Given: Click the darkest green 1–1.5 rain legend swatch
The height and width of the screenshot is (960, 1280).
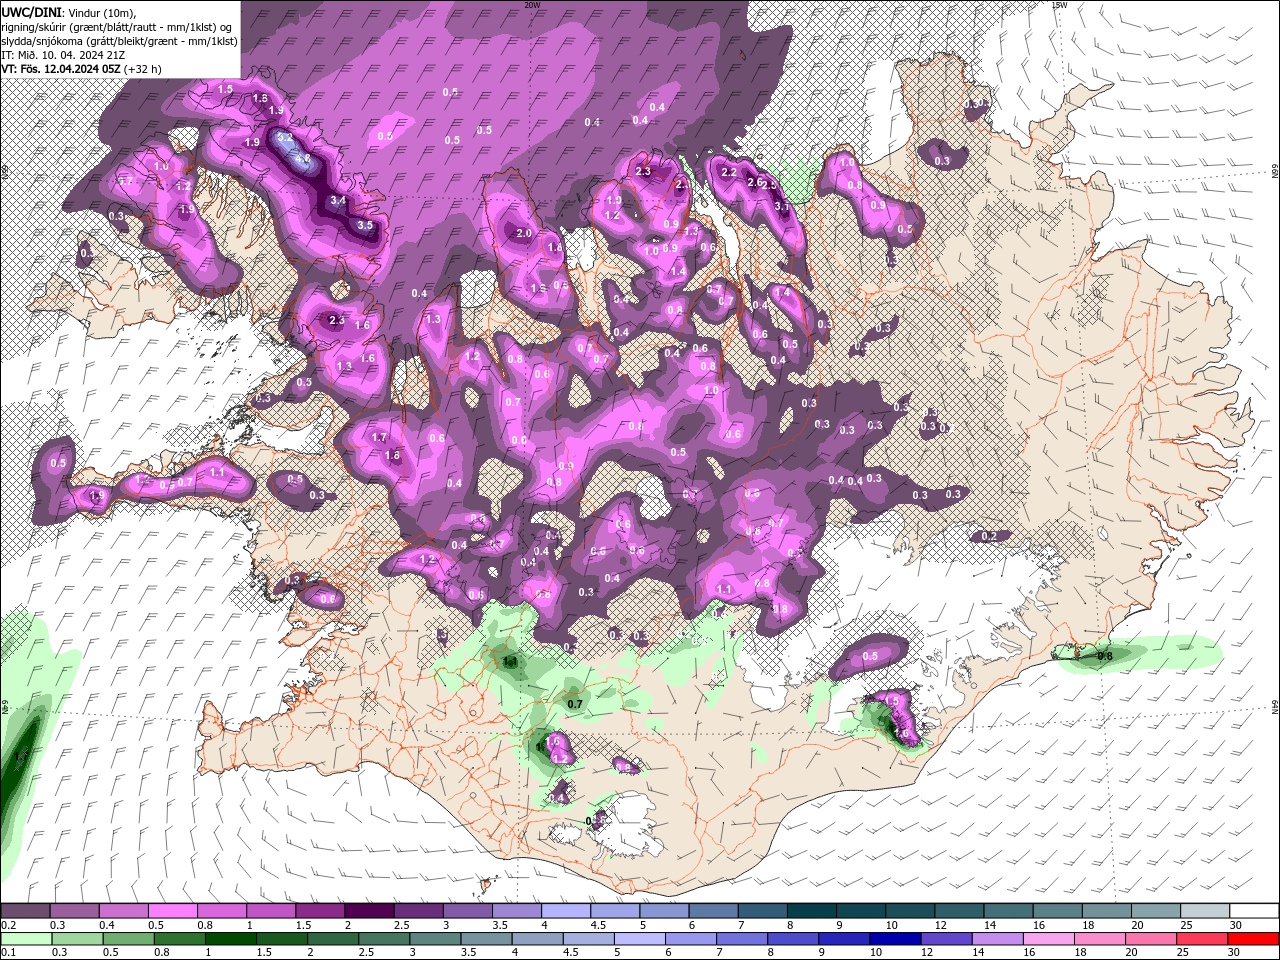Looking at the screenshot, I should (230, 939).
